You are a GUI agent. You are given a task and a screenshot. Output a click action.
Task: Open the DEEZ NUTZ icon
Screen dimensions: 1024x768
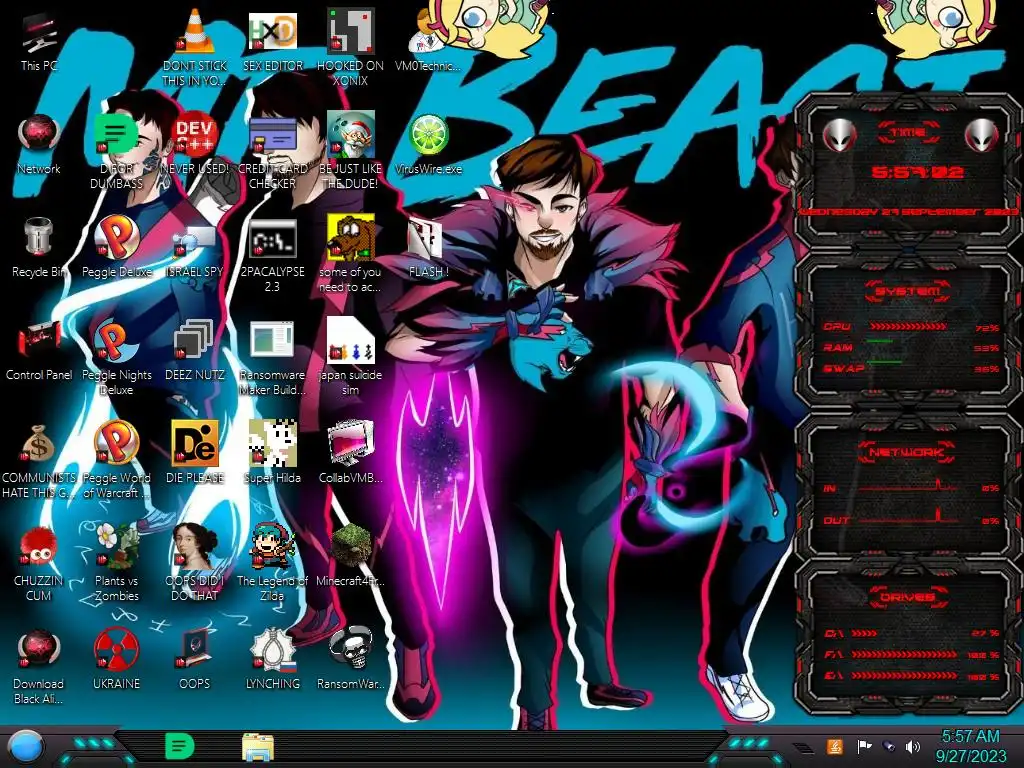click(195, 350)
